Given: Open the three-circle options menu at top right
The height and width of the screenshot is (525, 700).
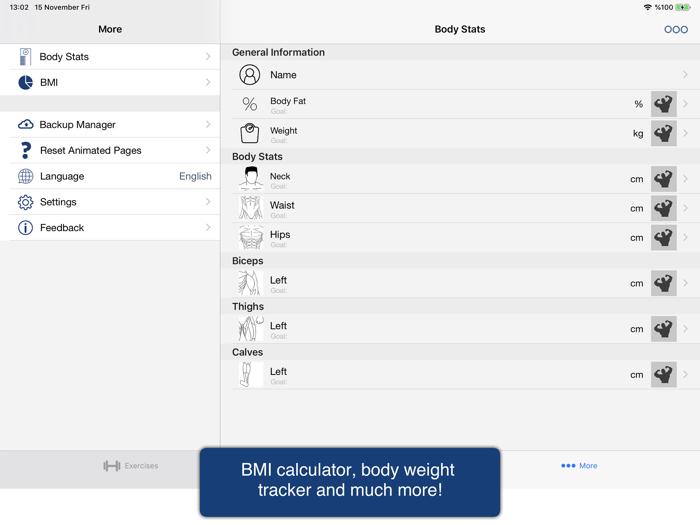Looking at the screenshot, I should click(676, 30).
